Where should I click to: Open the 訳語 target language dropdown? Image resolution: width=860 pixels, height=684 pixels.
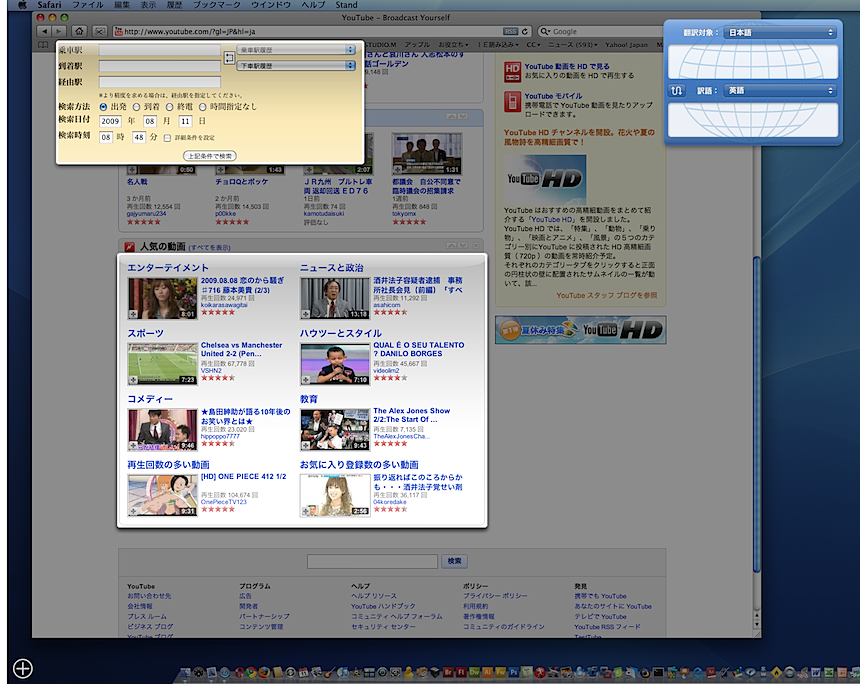pos(780,91)
